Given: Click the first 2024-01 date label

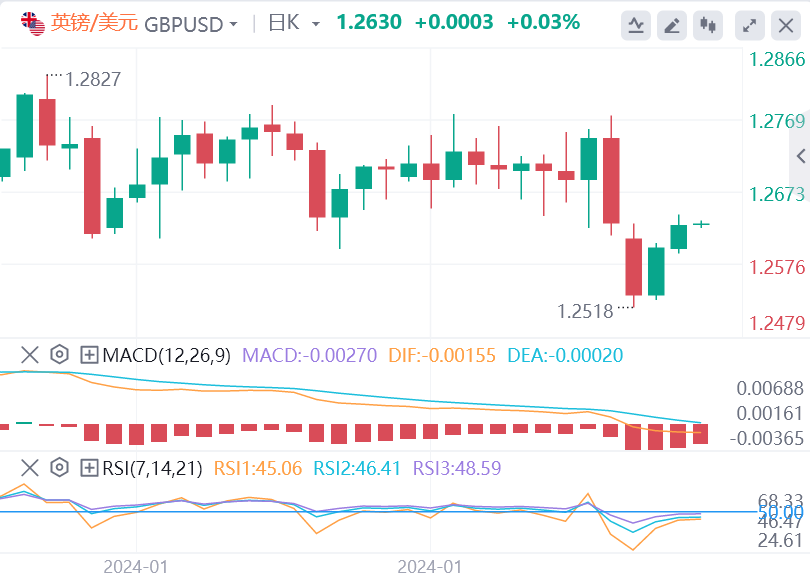Looking at the screenshot, I should coord(136,566).
